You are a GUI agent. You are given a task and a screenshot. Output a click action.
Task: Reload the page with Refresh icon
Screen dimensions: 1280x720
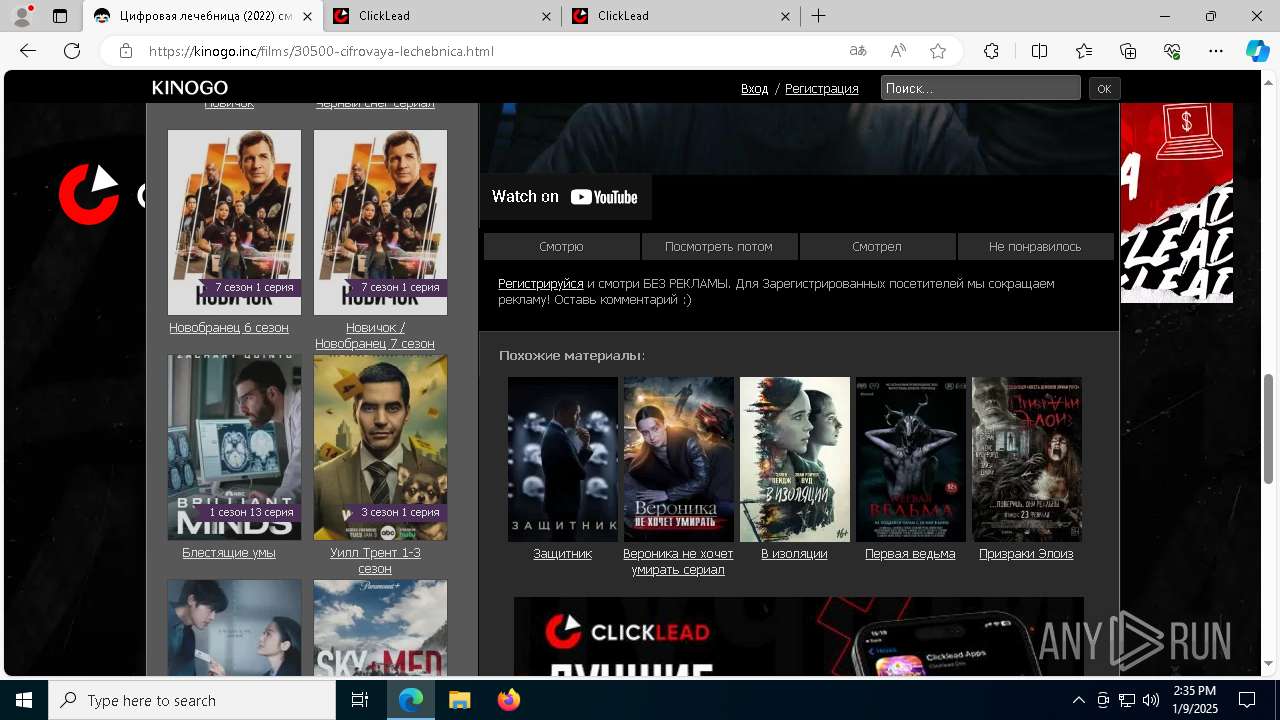pyautogui.click(x=72, y=51)
